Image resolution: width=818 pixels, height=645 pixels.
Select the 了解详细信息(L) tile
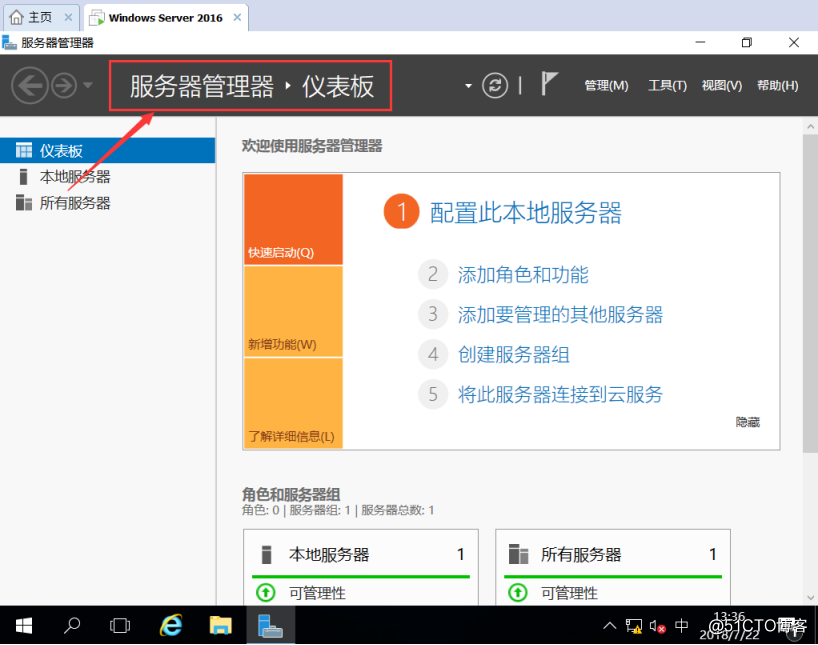pos(293,403)
